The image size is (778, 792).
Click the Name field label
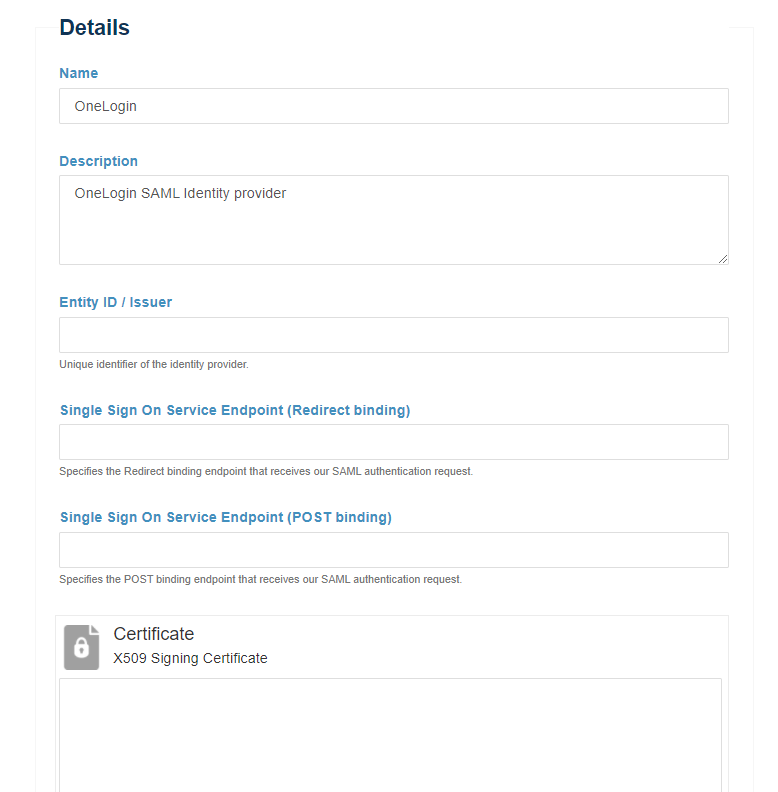[x=79, y=73]
